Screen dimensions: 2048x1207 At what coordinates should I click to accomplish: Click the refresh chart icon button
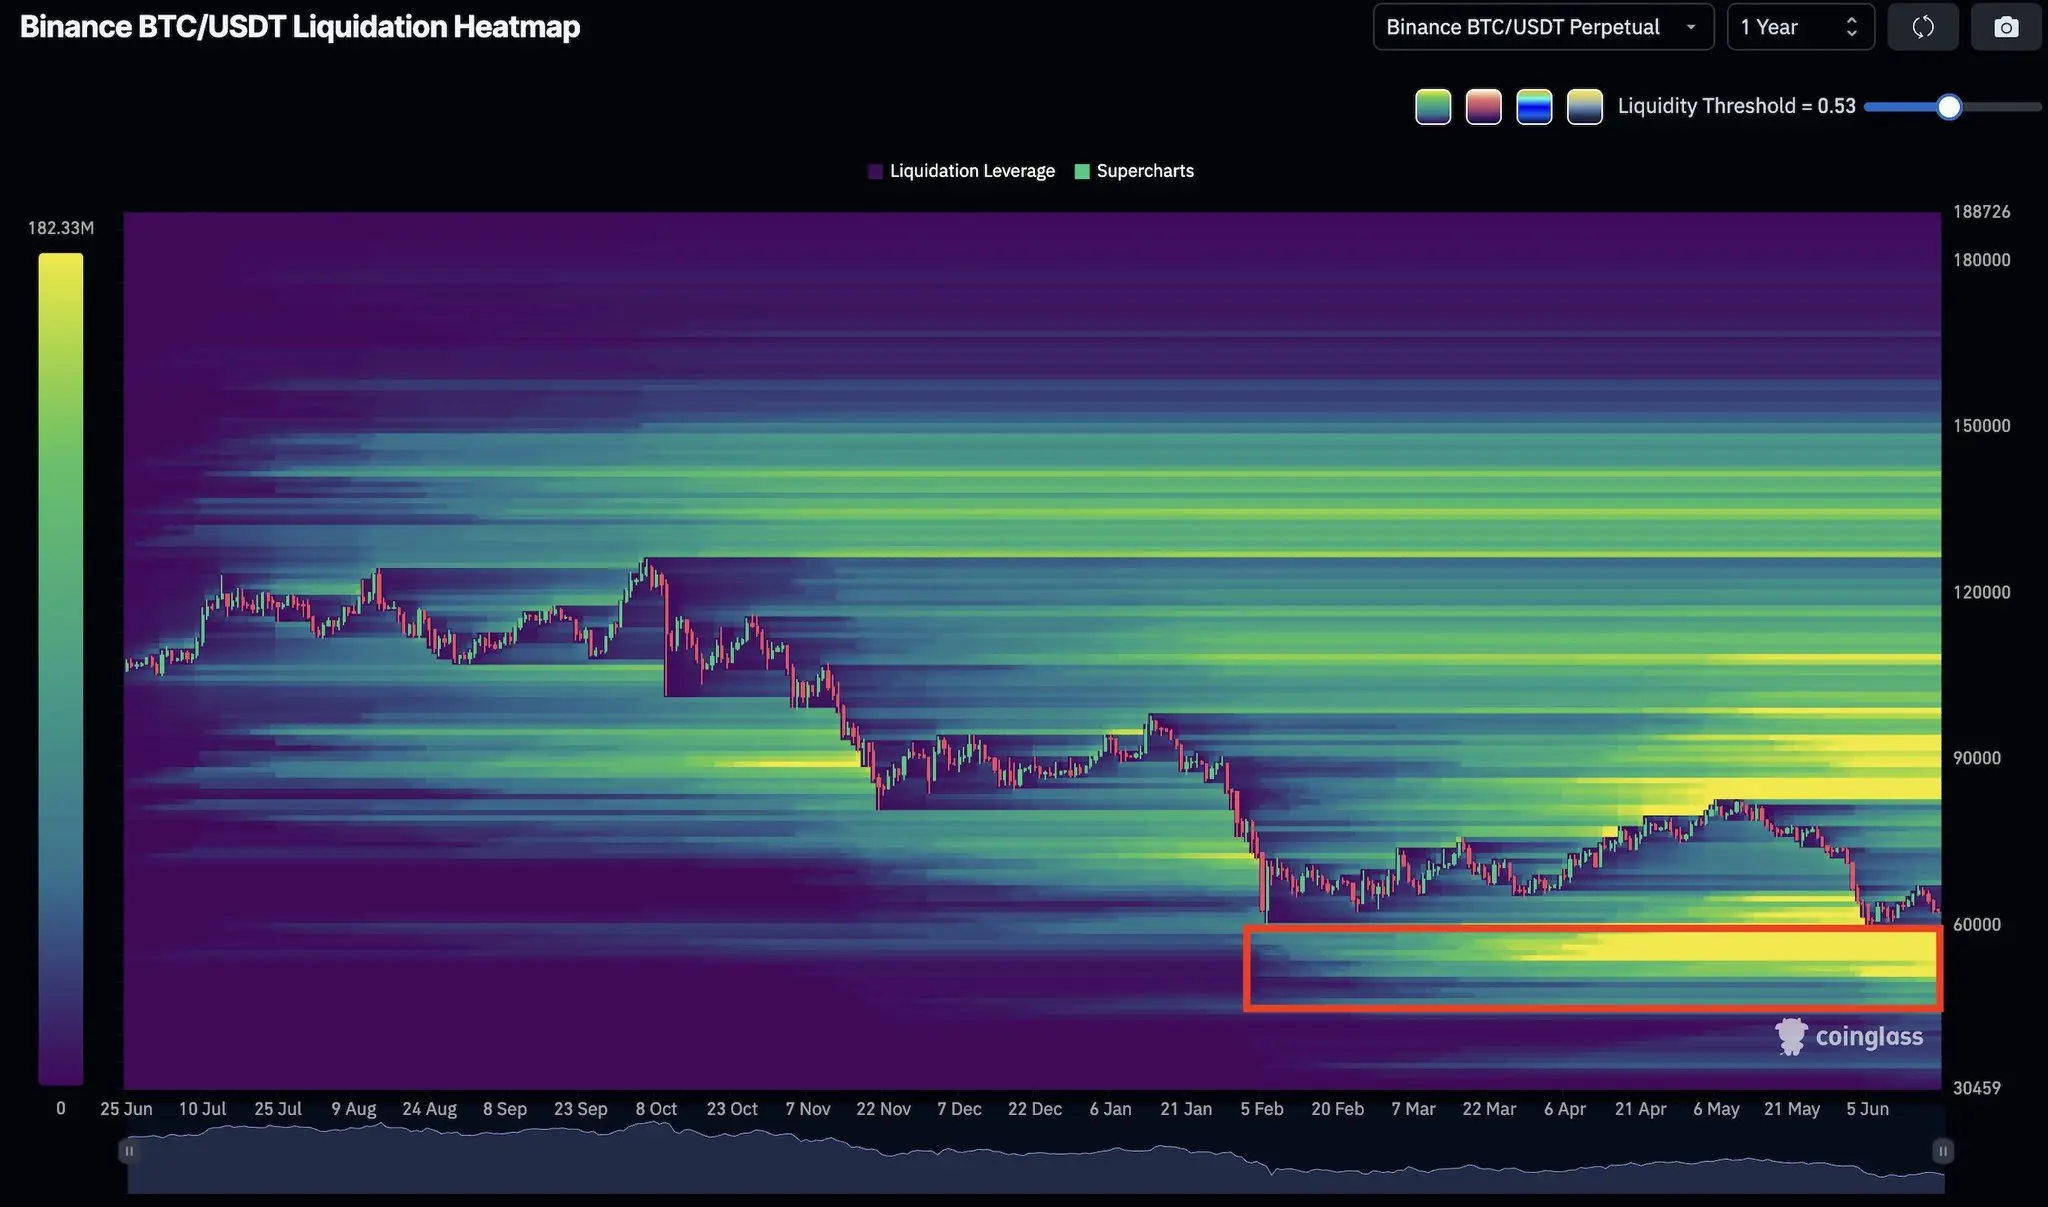click(x=1922, y=27)
